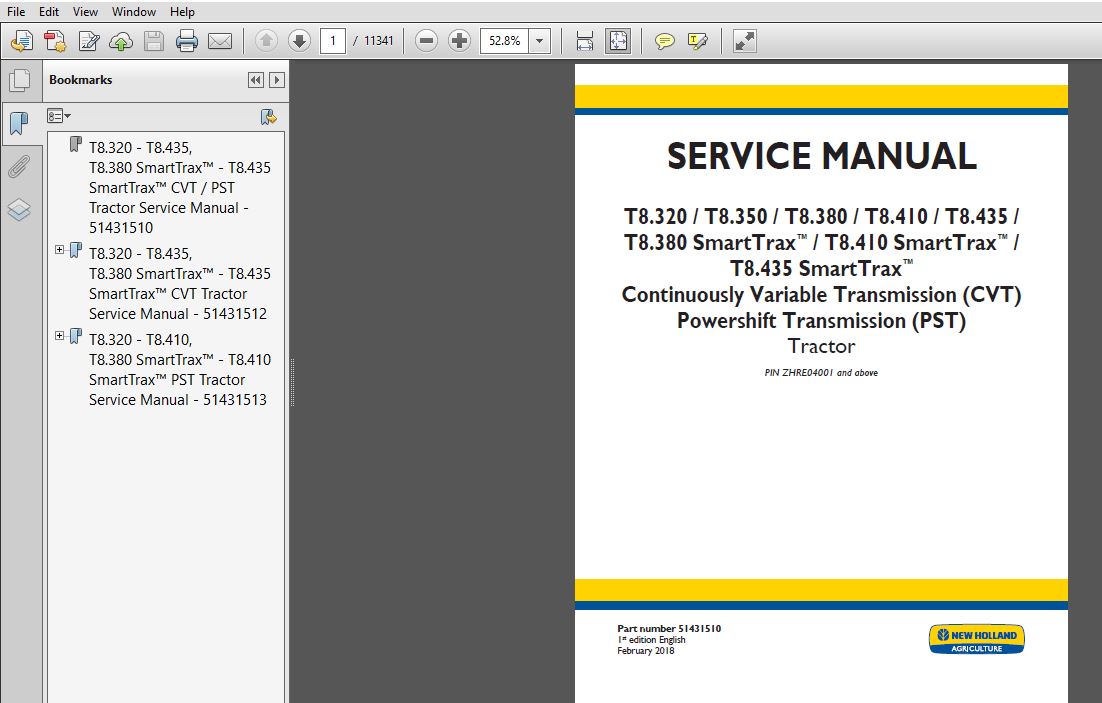Print the document using printer icon
Image resolution: width=1102 pixels, height=703 pixels.
click(x=187, y=41)
